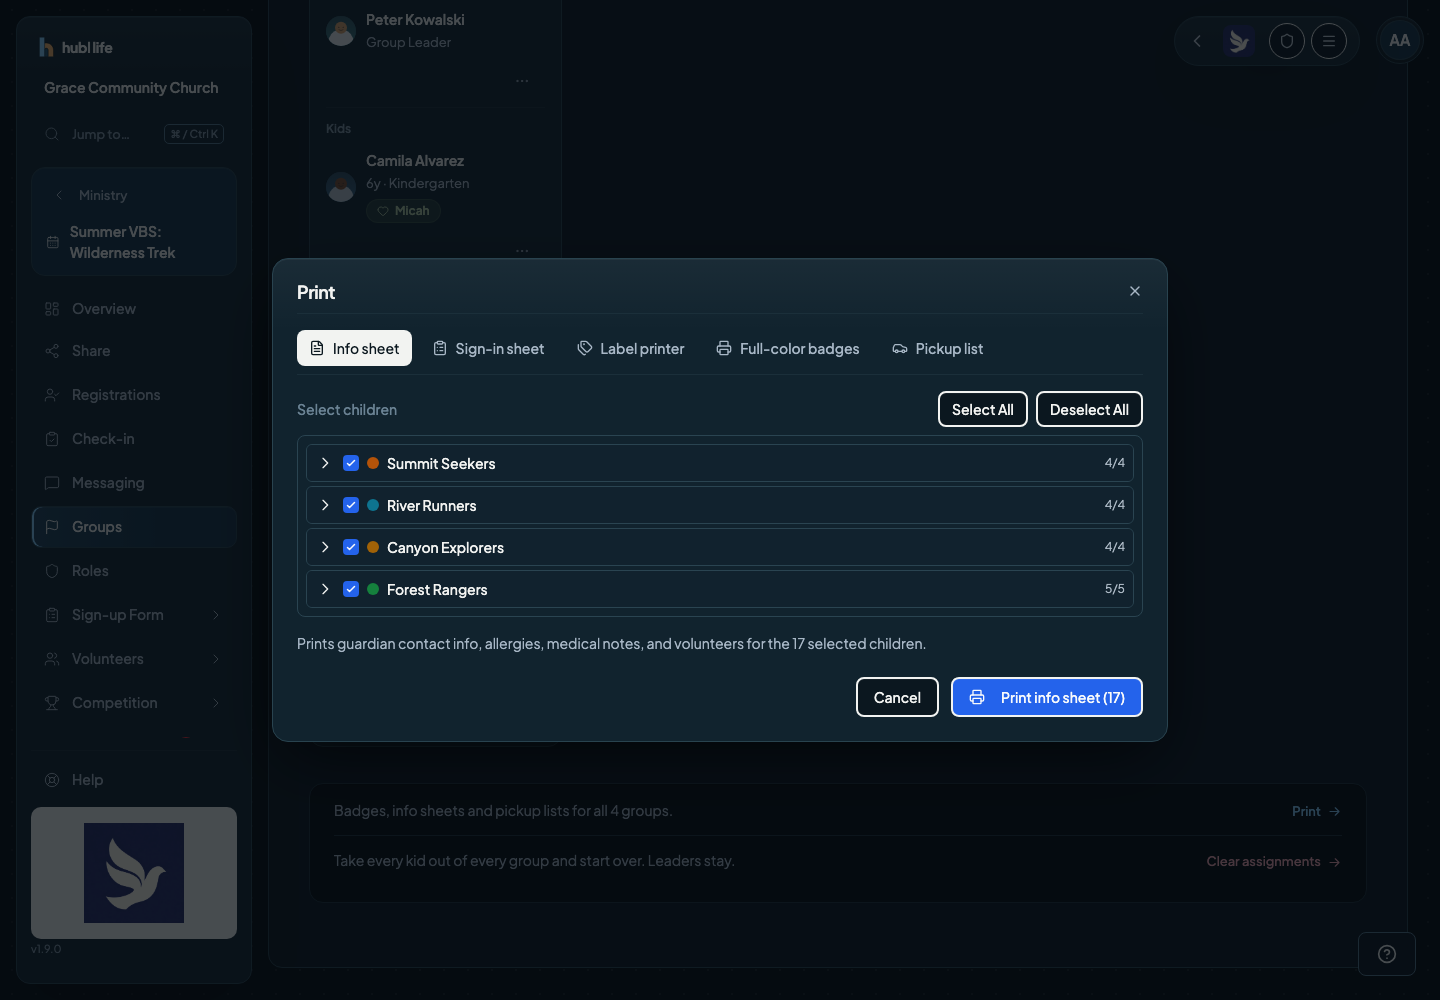Click the Summit Seekers orange color dot
Screen dimensions: 1440x1000
click(x=373, y=463)
